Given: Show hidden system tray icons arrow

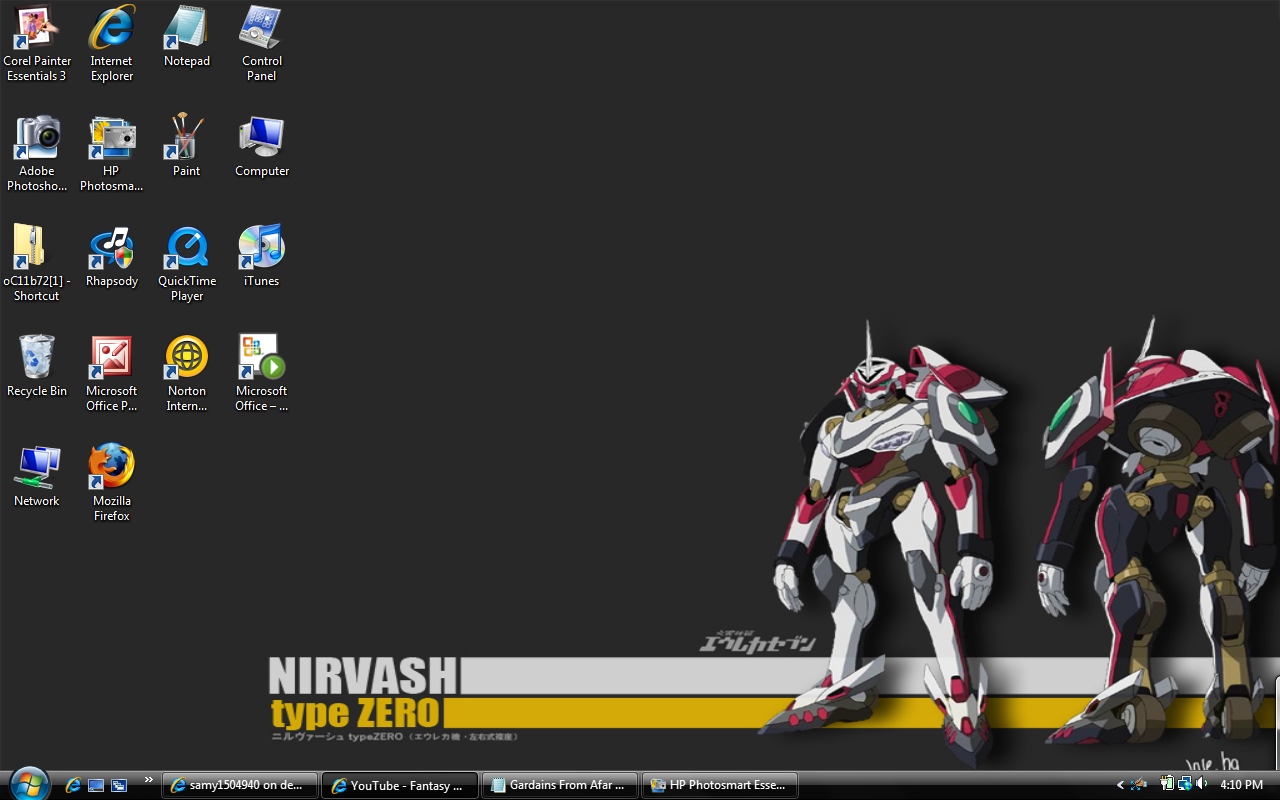Looking at the screenshot, I should point(1121,785).
